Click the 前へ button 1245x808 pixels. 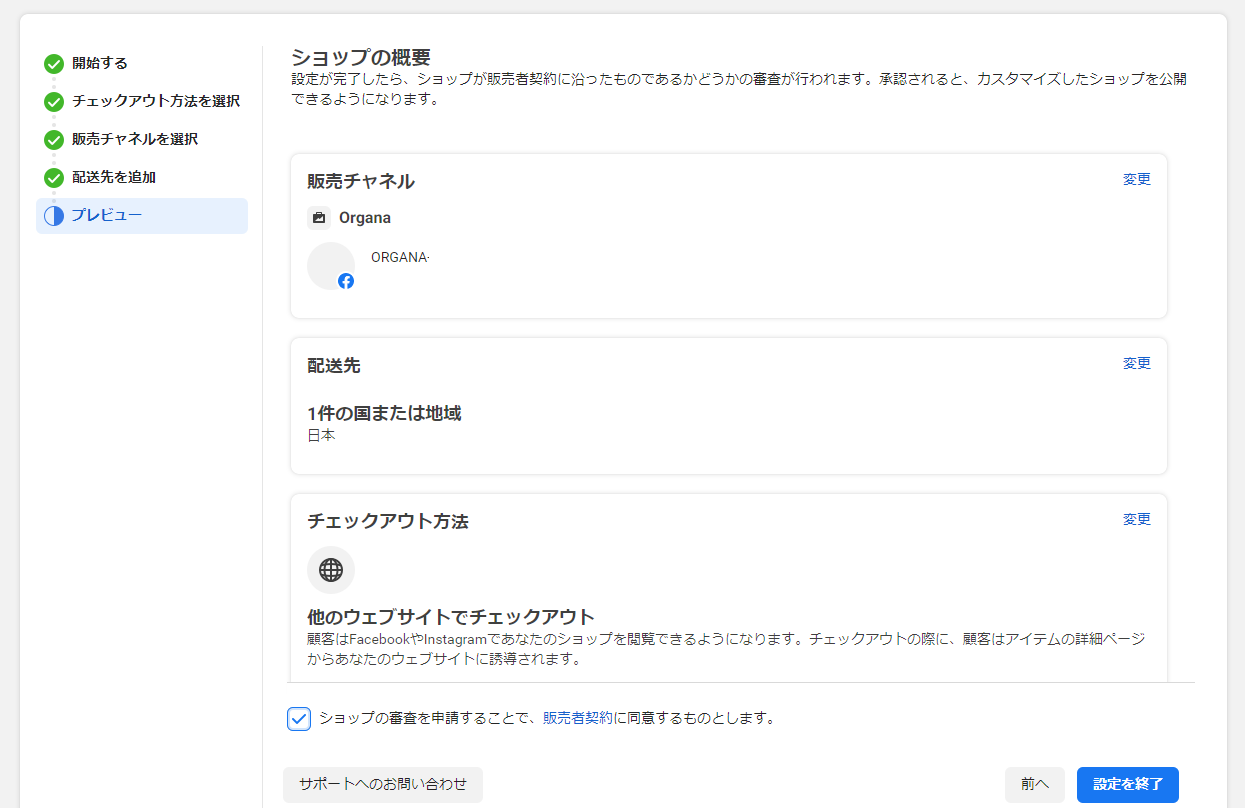tap(1035, 785)
